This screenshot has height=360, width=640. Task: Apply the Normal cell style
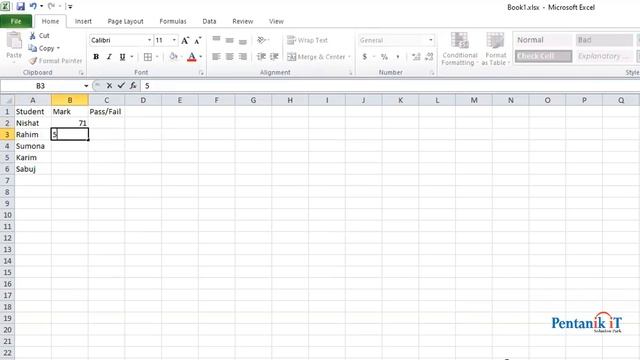[543, 40]
